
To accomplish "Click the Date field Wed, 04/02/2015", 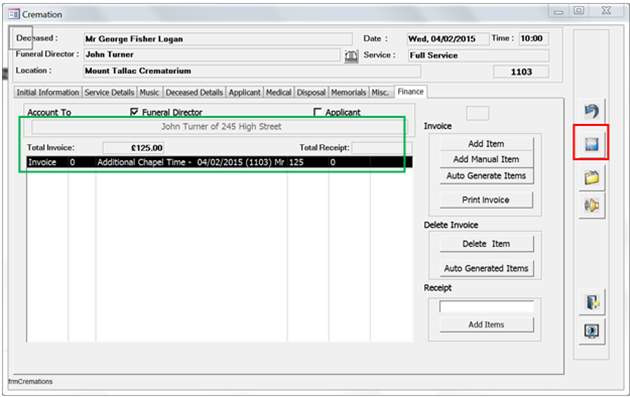I will 448,39.
